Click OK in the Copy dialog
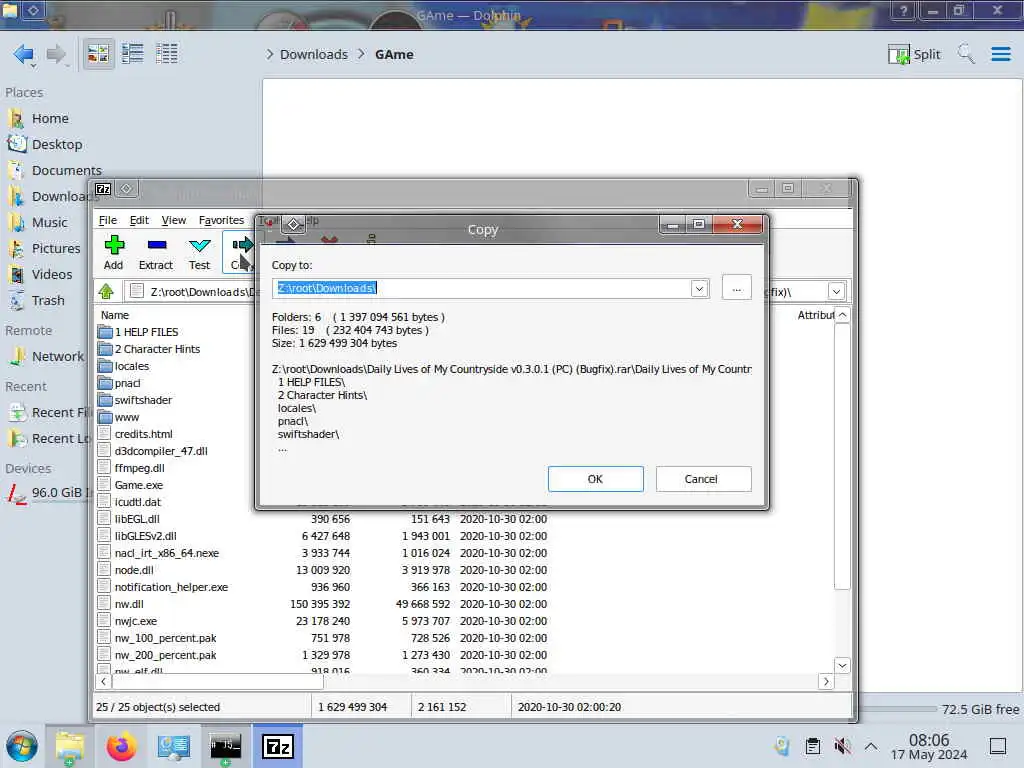Screen dimensions: 1024x768 click(x=596, y=479)
